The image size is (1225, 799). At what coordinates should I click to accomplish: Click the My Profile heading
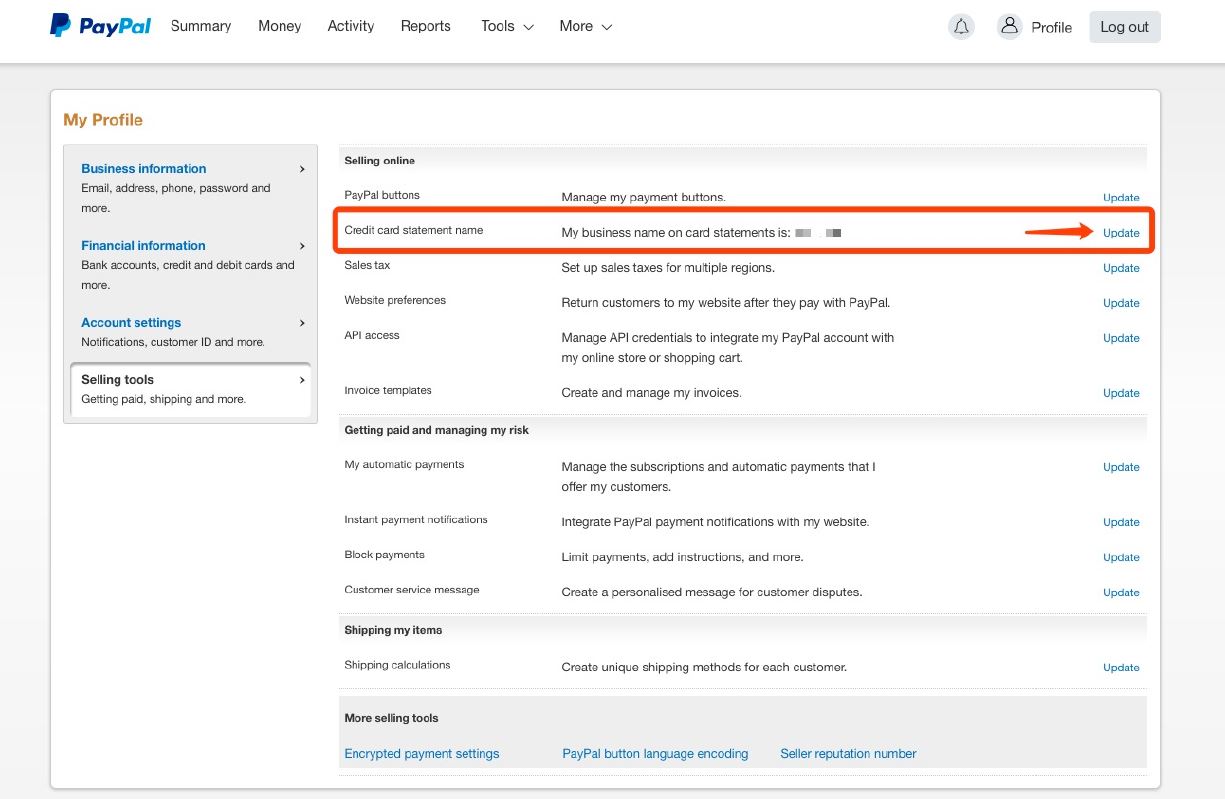(x=103, y=120)
